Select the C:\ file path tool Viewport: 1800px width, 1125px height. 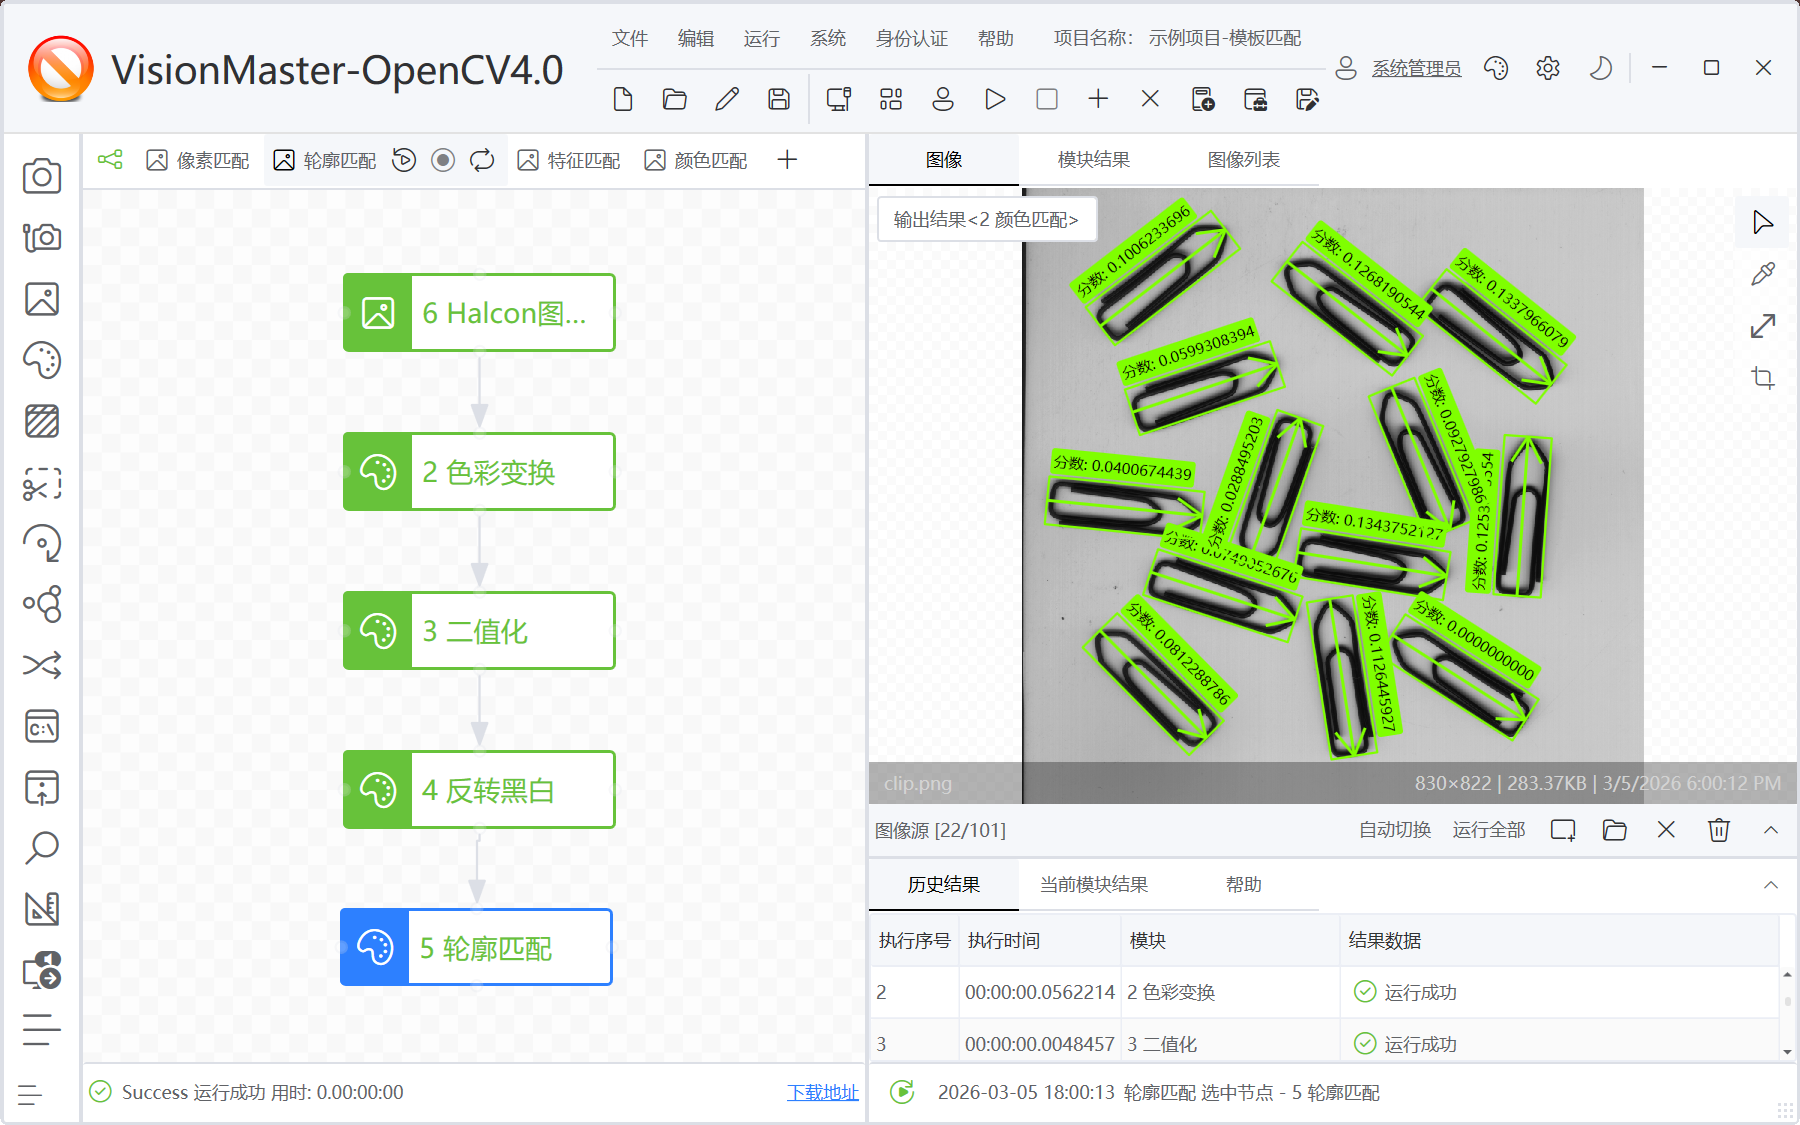[42, 727]
